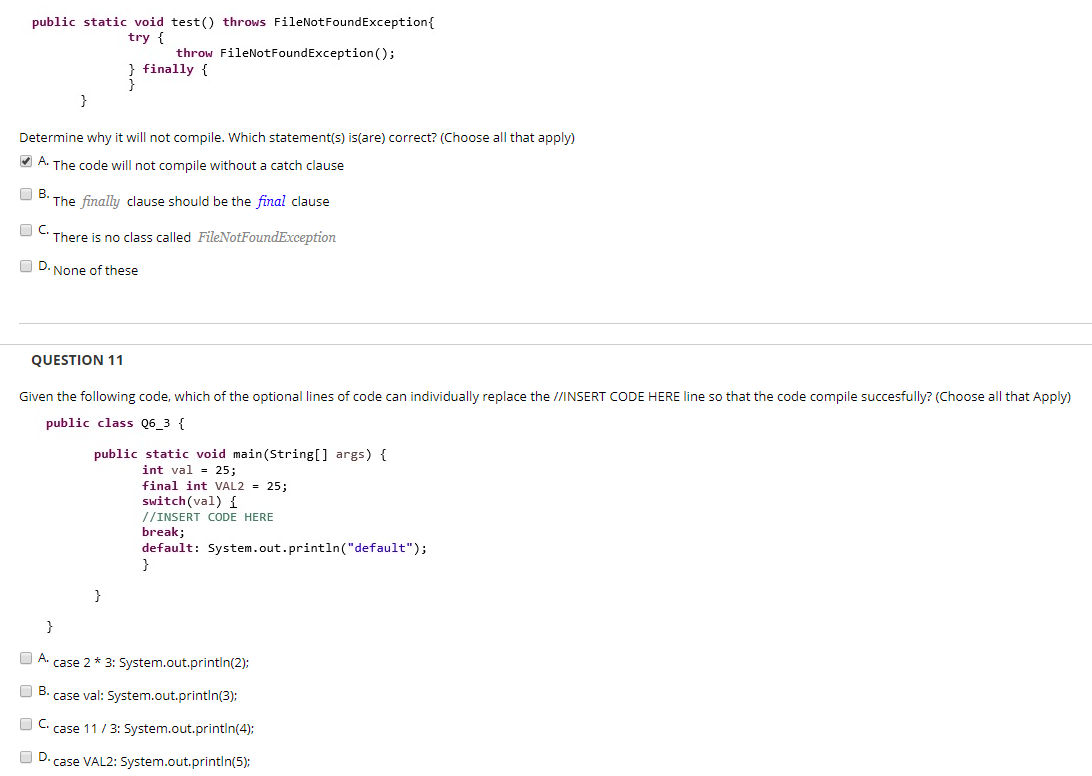Select option B 'case val' checkbox
Screen dimensions: 1092x776
point(25,690)
